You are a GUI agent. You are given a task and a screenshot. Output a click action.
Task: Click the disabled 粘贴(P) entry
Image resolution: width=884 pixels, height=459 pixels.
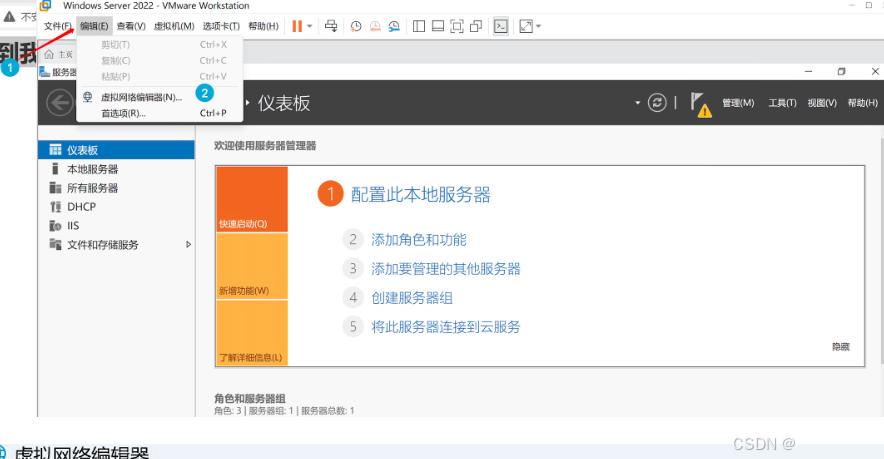[x=160, y=76]
